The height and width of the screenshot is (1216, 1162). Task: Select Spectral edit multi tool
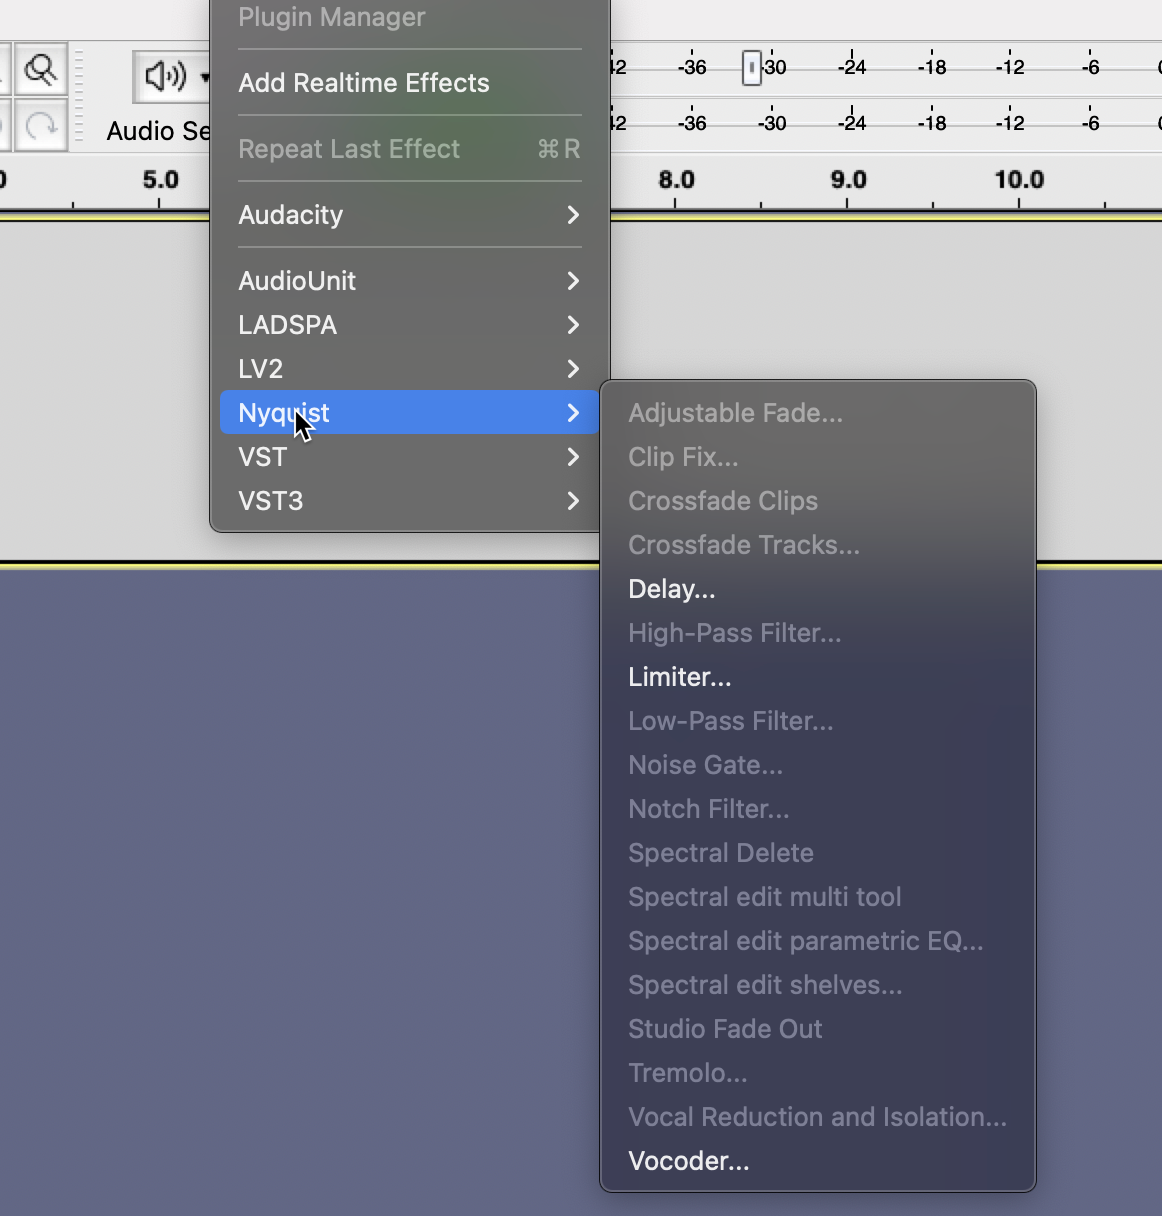(818, 897)
